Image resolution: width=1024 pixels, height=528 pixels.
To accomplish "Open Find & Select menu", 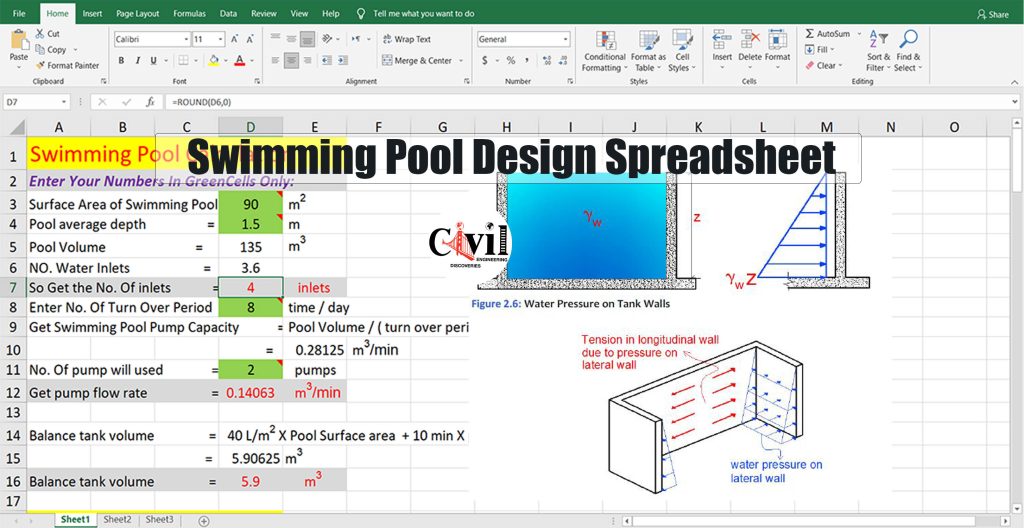I will [x=908, y=51].
